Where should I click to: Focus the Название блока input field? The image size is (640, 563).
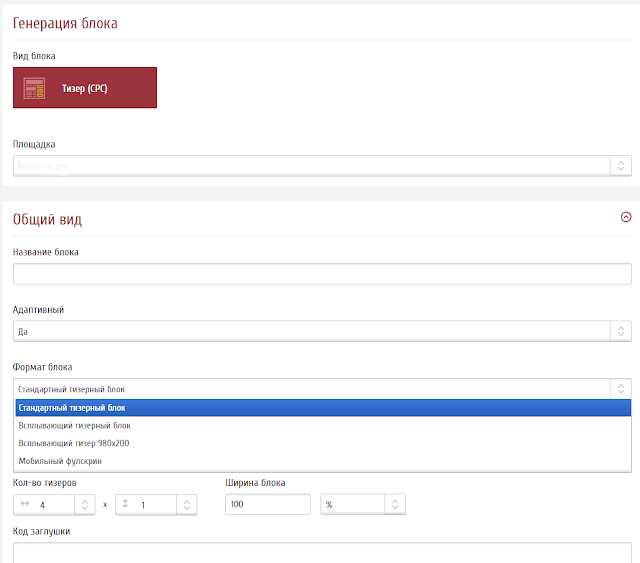(x=322, y=274)
